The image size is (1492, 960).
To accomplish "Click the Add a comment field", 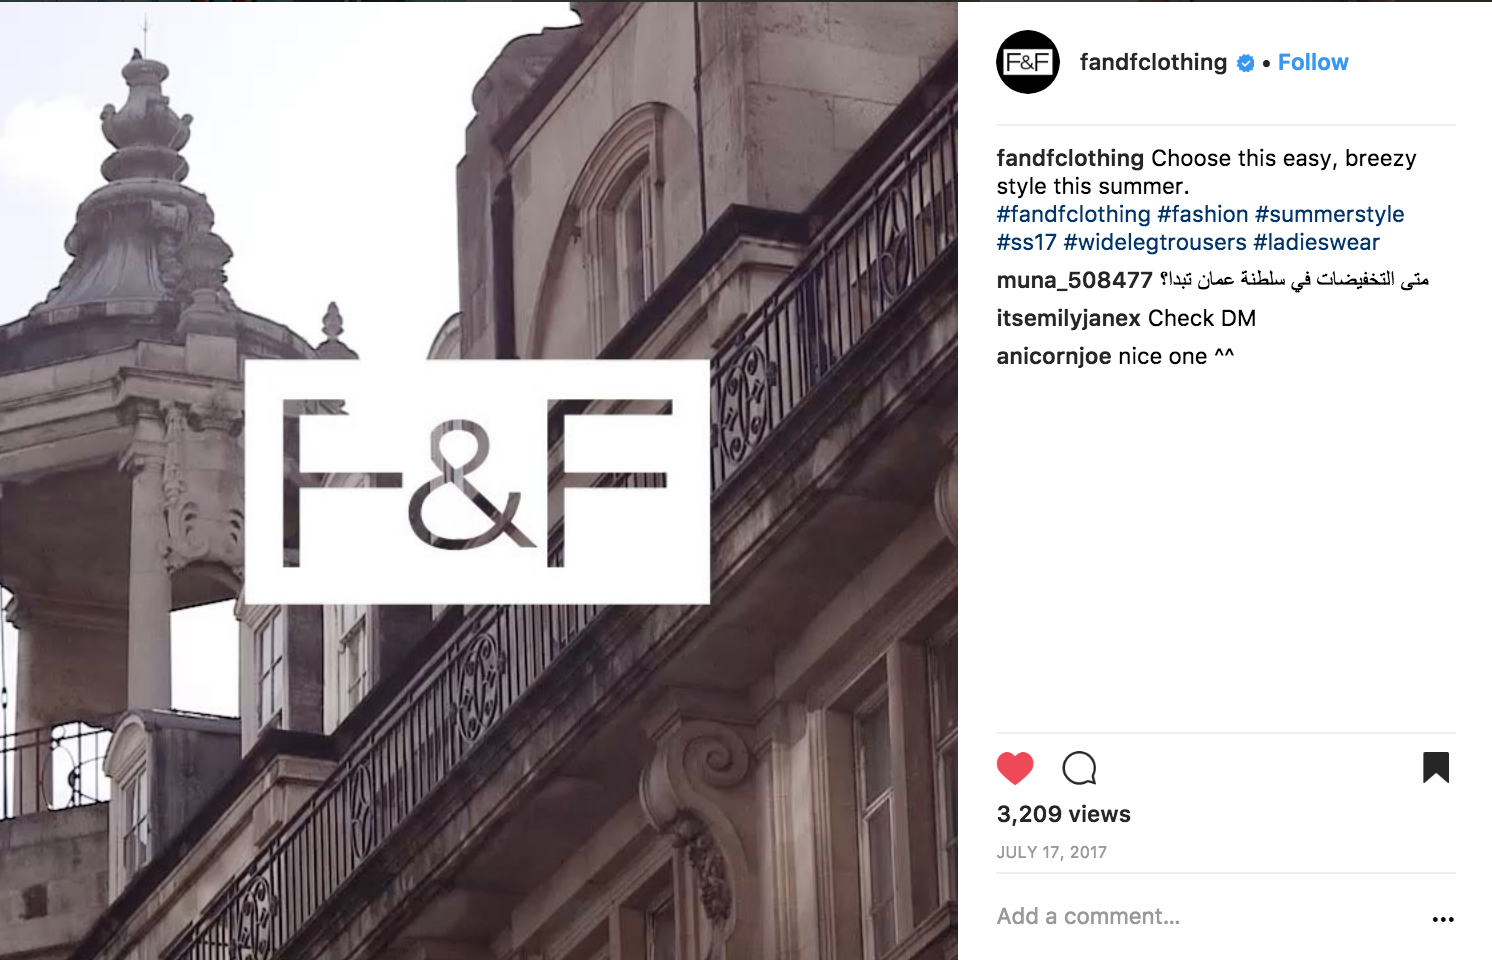I will (x=1207, y=917).
